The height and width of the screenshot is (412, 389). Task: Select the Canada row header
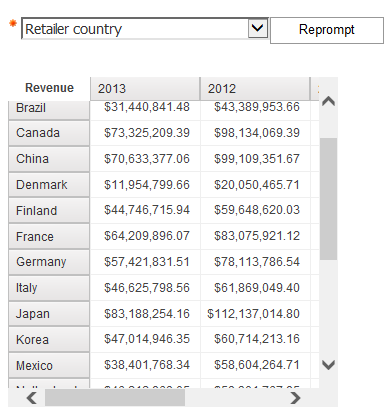tap(49, 133)
